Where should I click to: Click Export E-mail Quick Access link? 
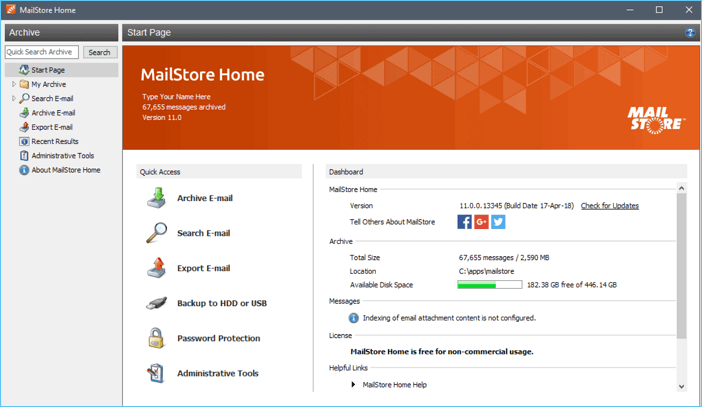tap(204, 268)
